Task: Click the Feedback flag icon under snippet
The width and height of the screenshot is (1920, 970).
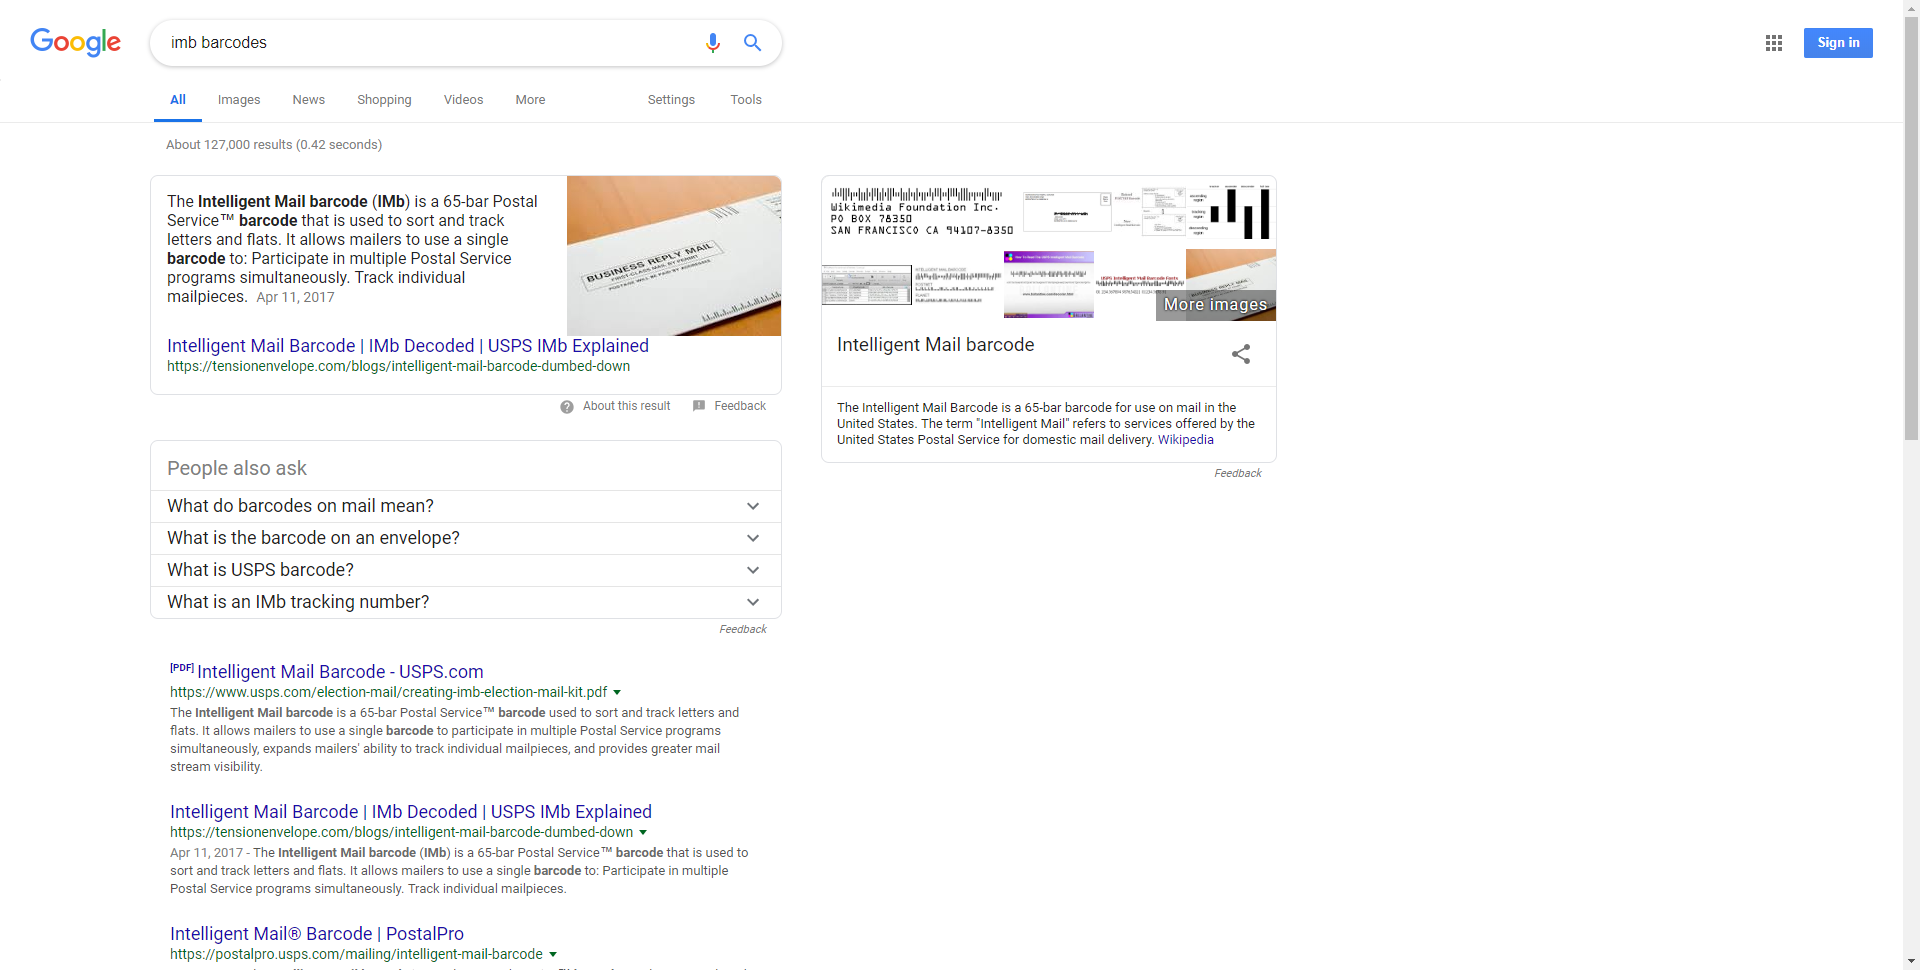Action: pos(699,406)
